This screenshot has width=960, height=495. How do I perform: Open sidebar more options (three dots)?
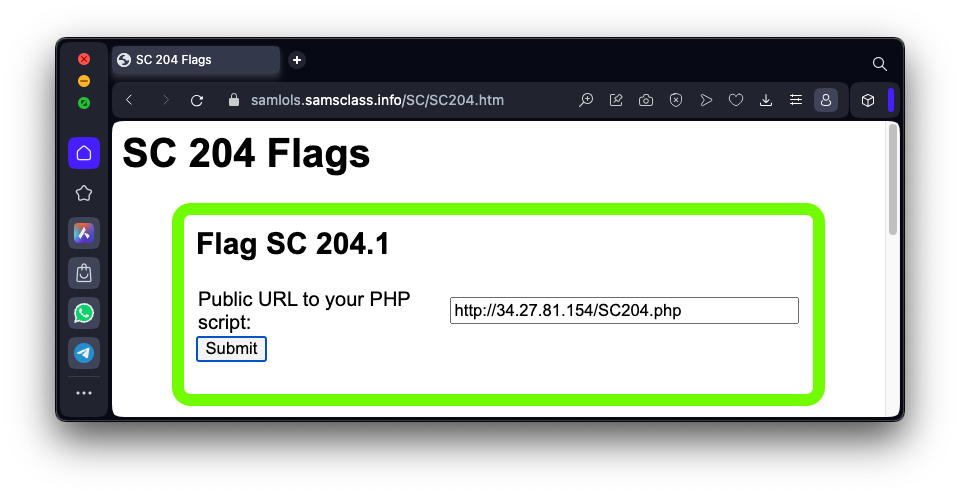point(84,393)
